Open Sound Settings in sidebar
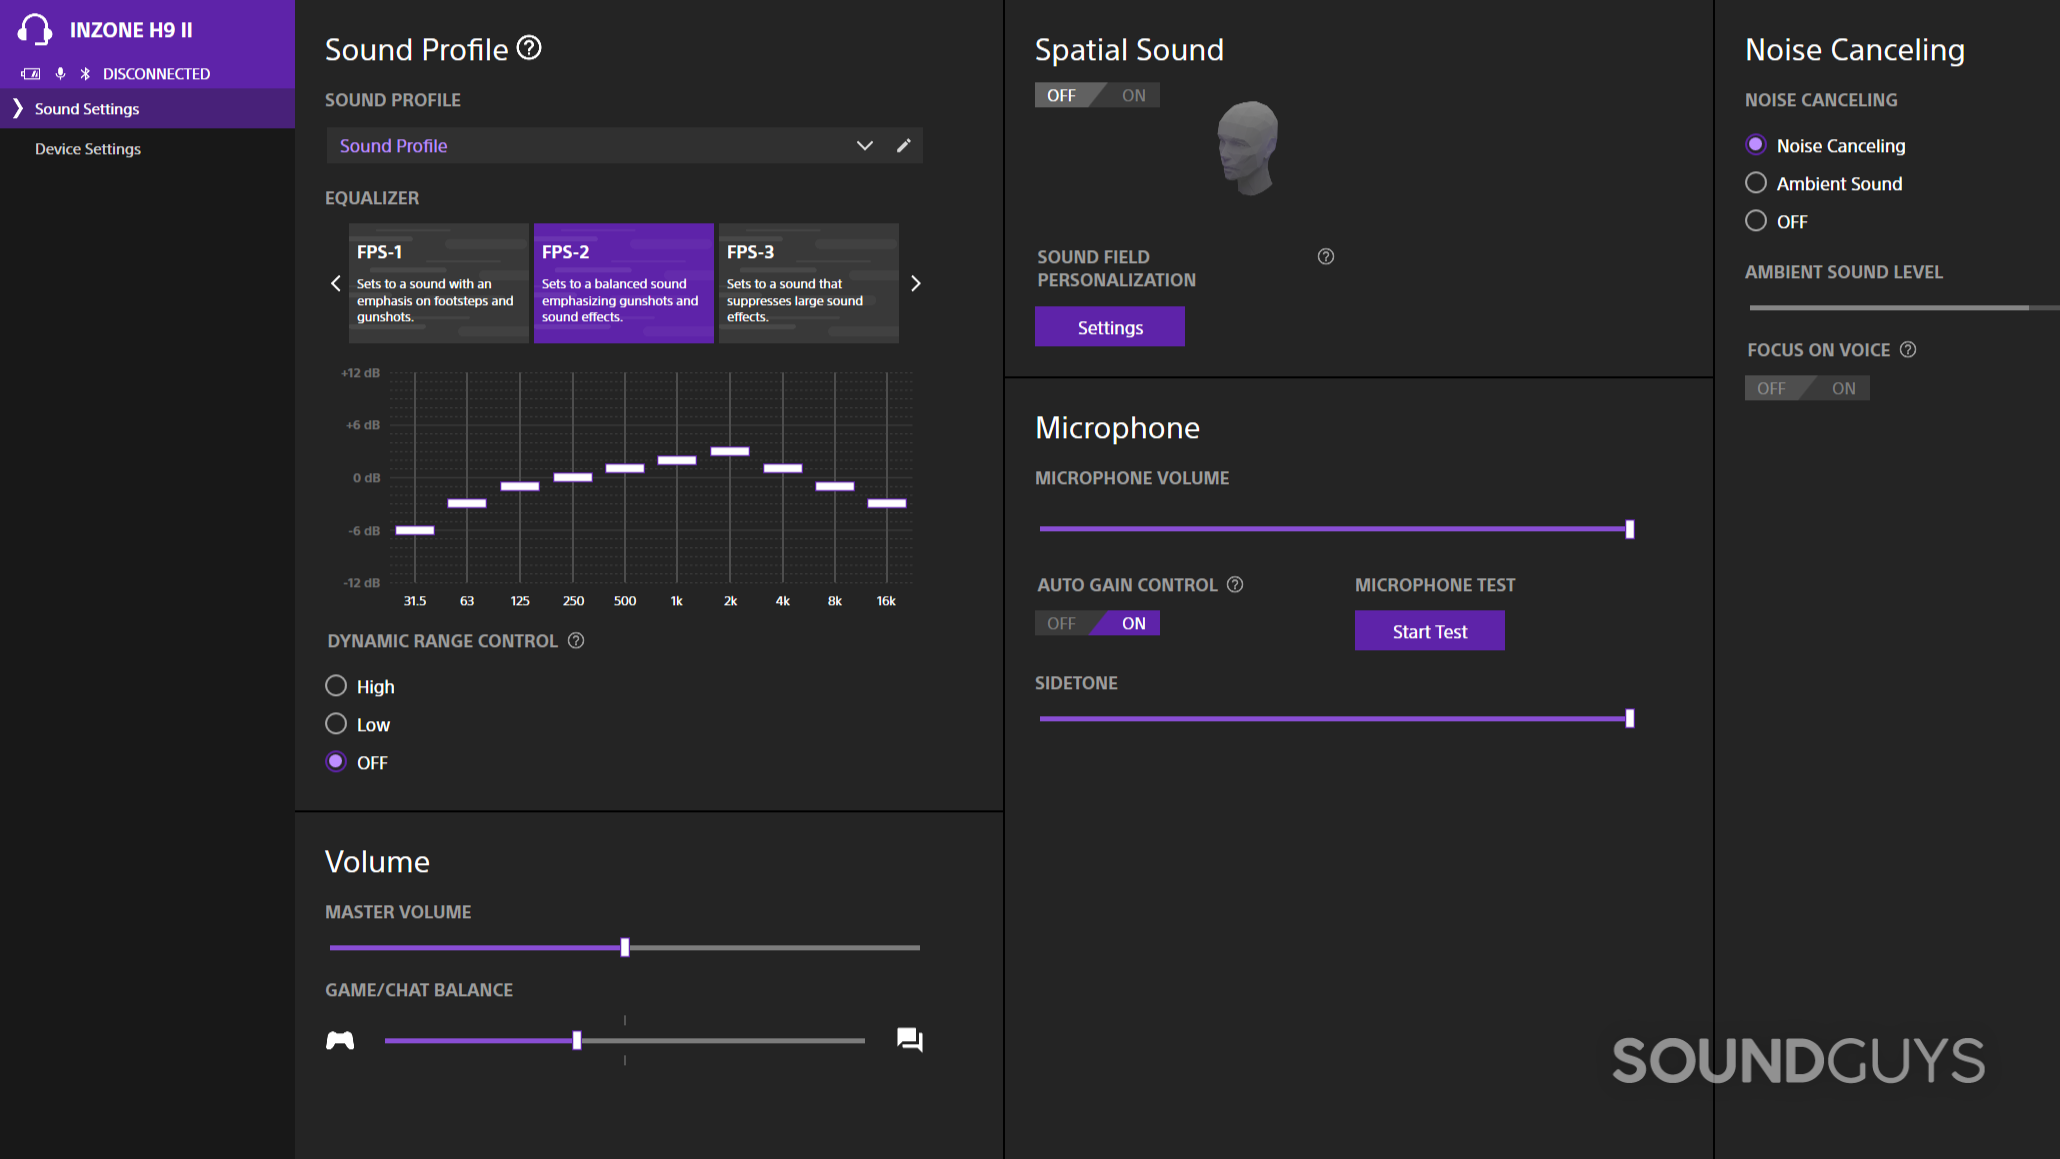The width and height of the screenshot is (2060, 1159). (147, 109)
